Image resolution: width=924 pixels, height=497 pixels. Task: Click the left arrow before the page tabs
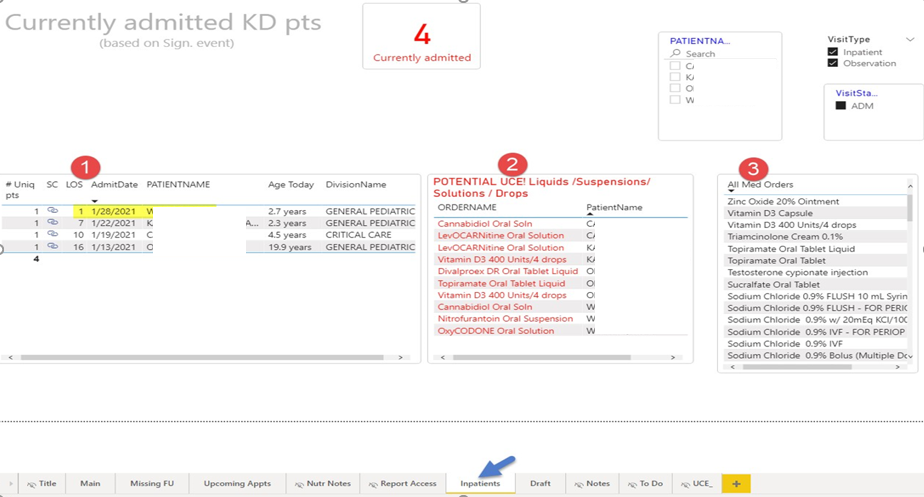(12, 484)
